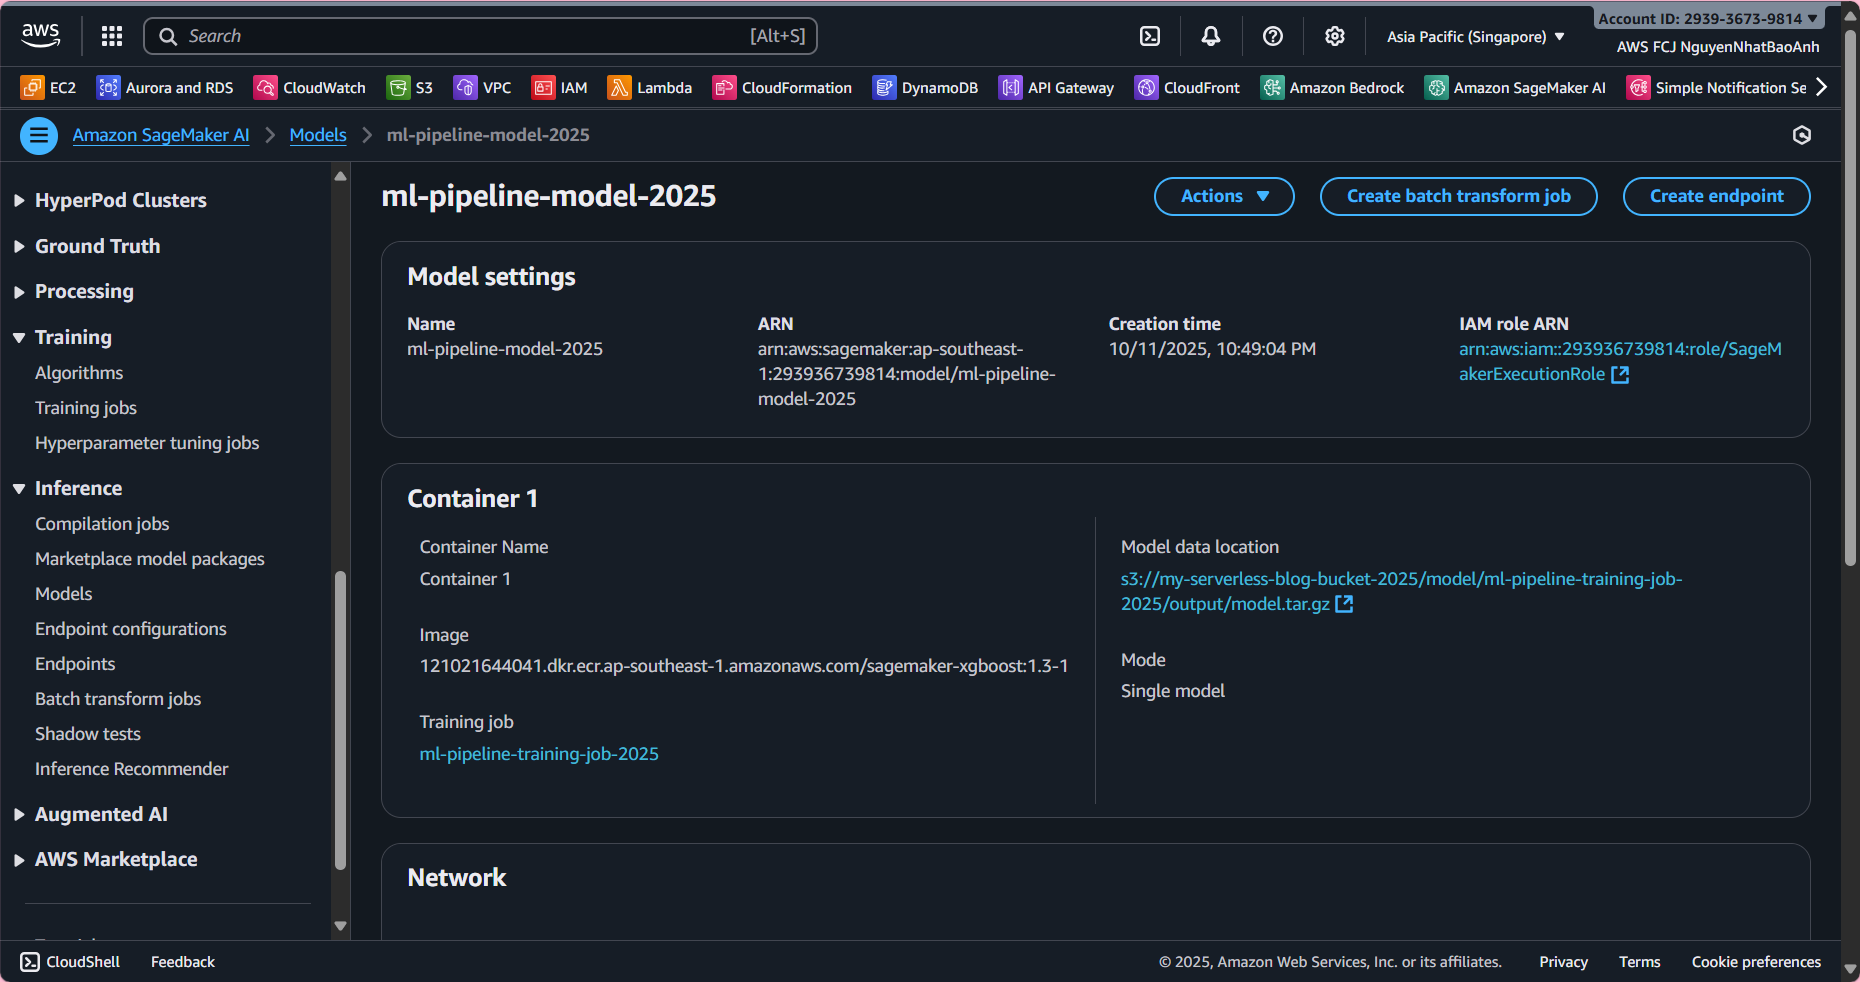The width and height of the screenshot is (1860, 982).
Task: Open S3 shortcut in favorites bar
Action: [410, 88]
